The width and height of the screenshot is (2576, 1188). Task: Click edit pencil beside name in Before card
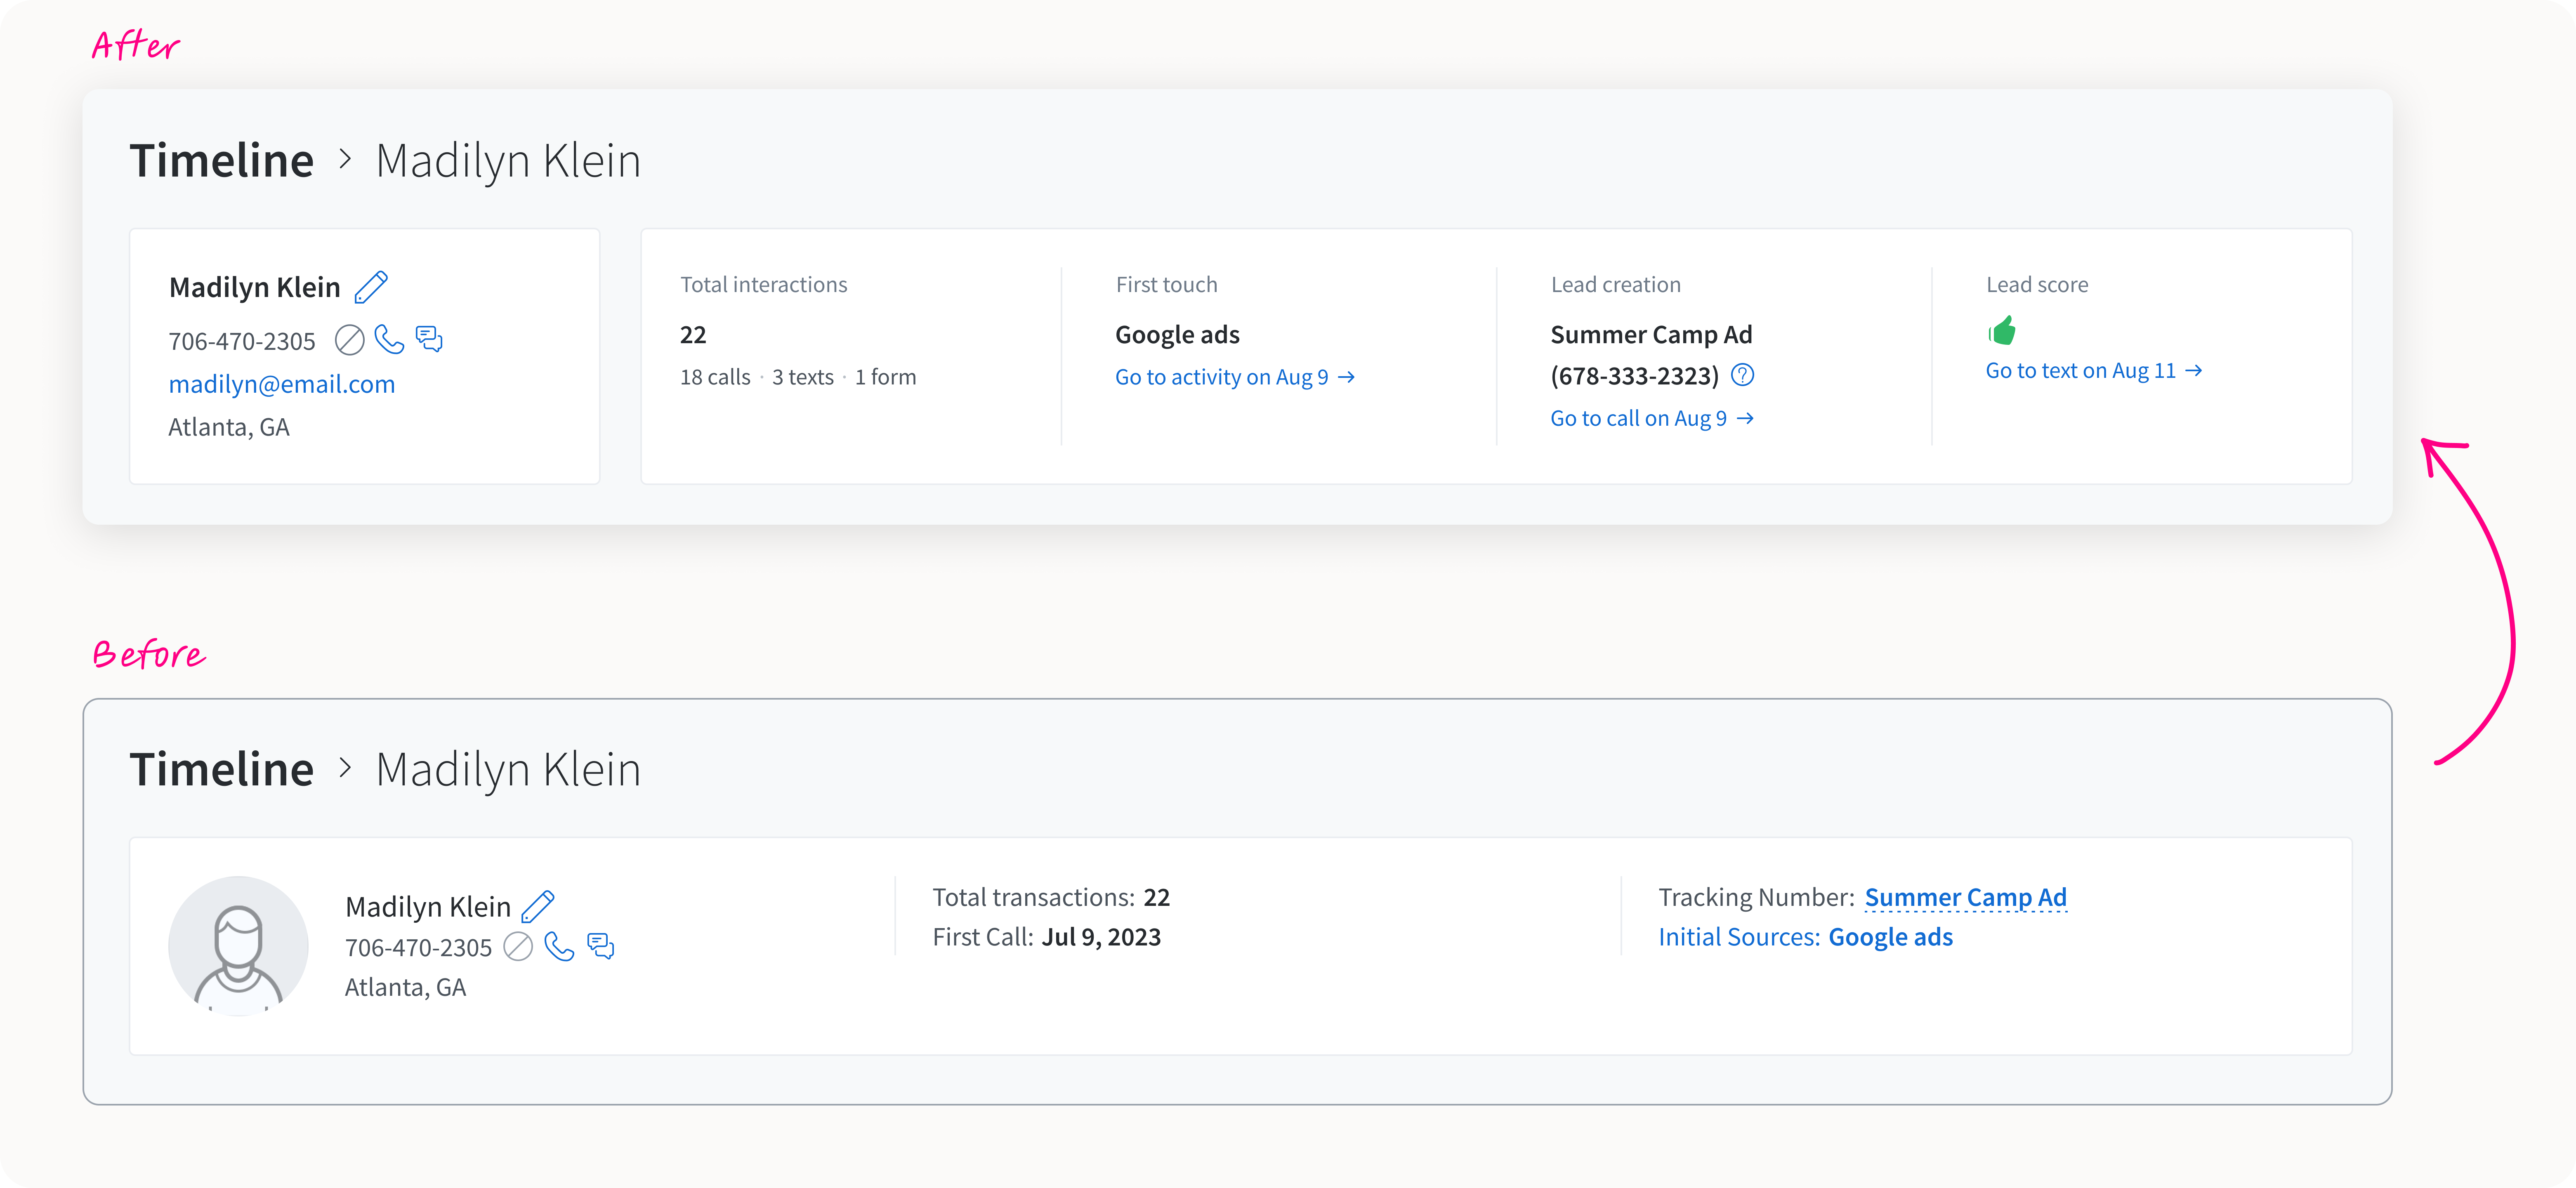pyautogui.click(x=538, y=906)
